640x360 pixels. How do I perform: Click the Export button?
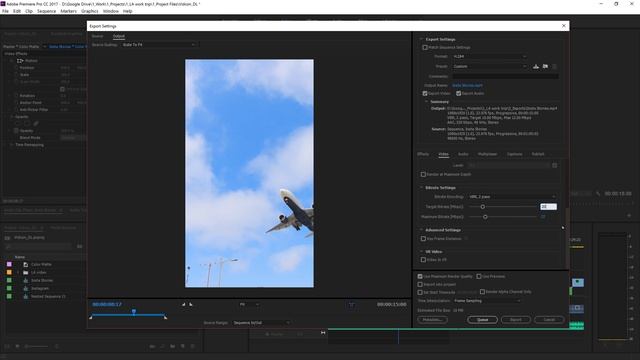516,320
